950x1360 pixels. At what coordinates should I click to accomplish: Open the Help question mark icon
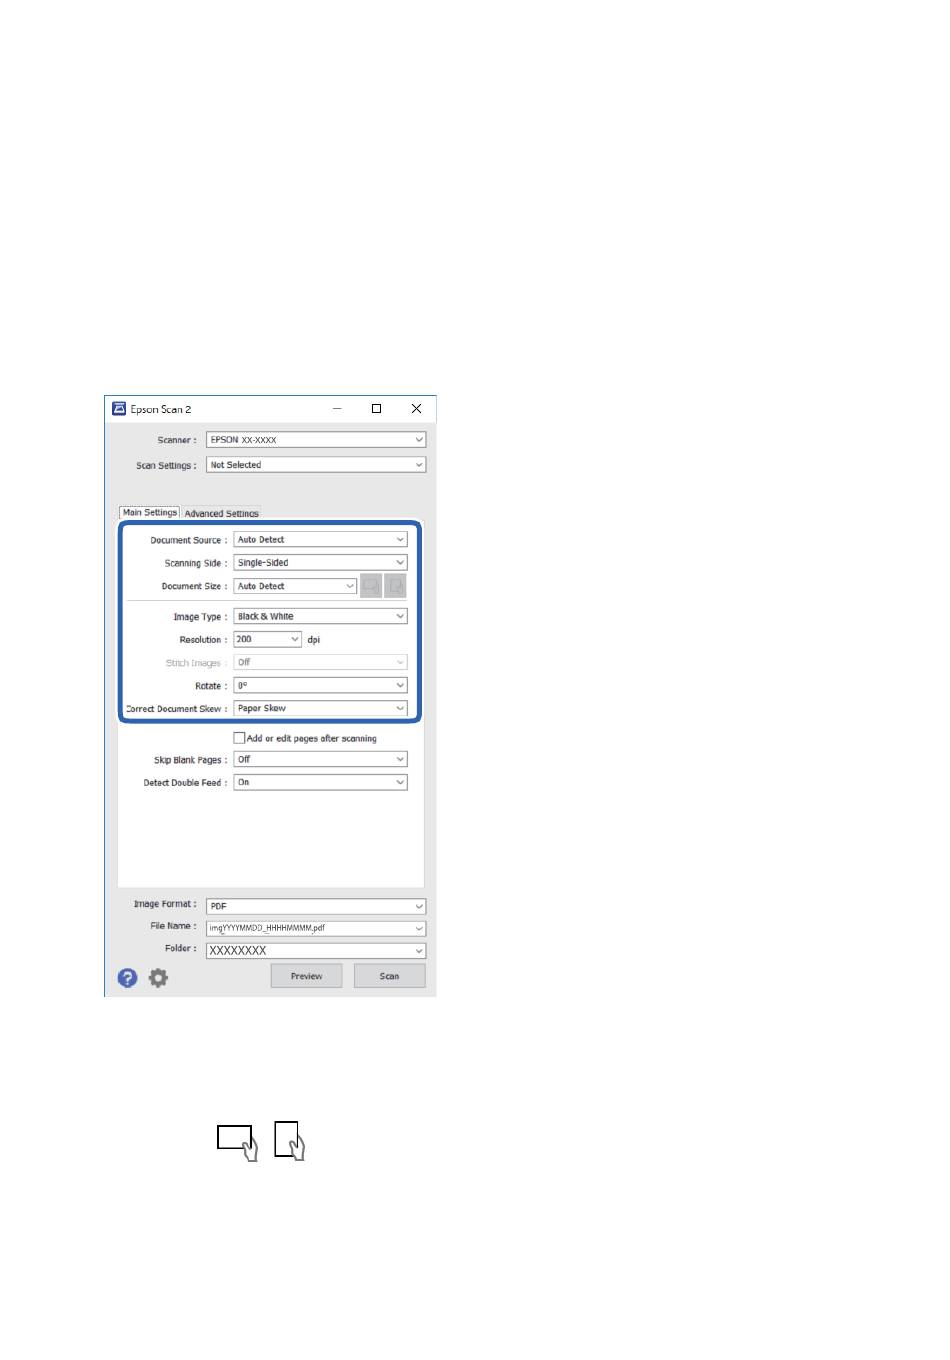pos(127,978)
